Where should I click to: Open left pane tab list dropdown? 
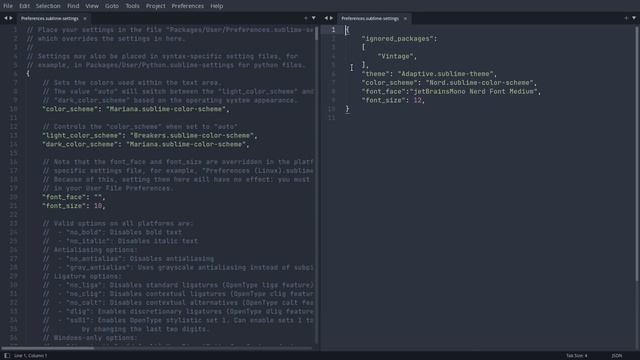[313, 18]
